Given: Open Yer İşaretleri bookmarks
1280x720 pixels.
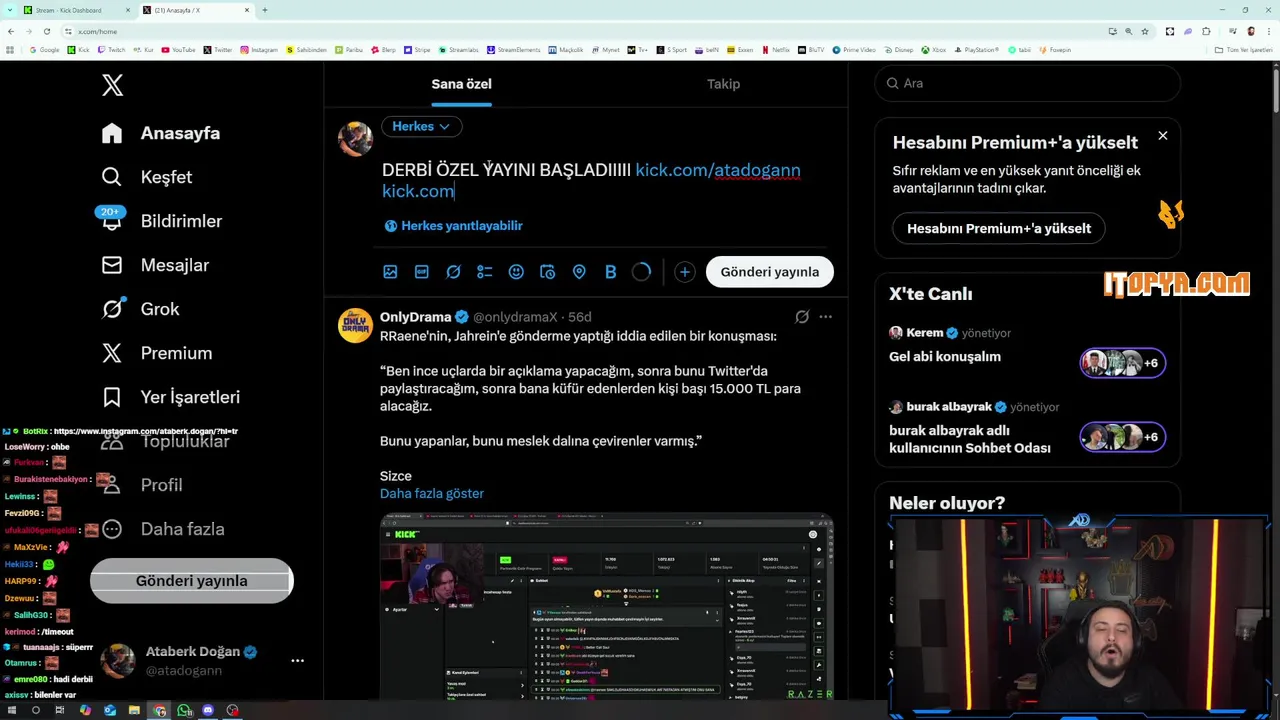Looking at the screenshot, I should 170,397.
